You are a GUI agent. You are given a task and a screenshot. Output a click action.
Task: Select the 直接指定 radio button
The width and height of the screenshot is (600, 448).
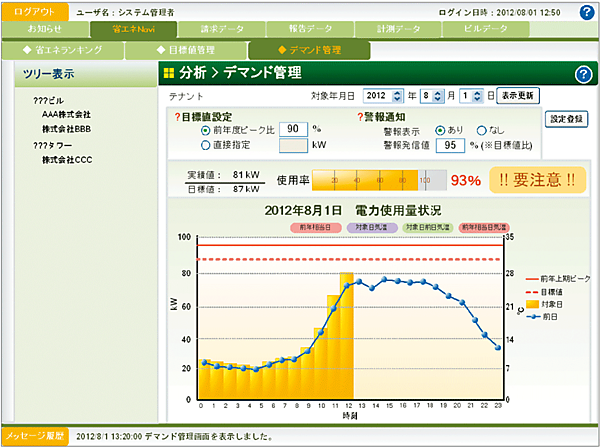(x=205, y=145)
